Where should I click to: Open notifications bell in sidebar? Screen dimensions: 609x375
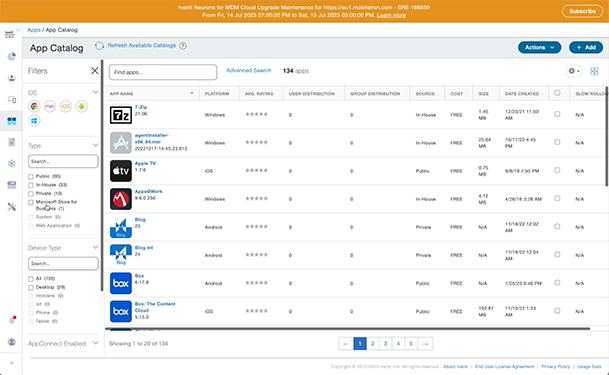[12, 321]
